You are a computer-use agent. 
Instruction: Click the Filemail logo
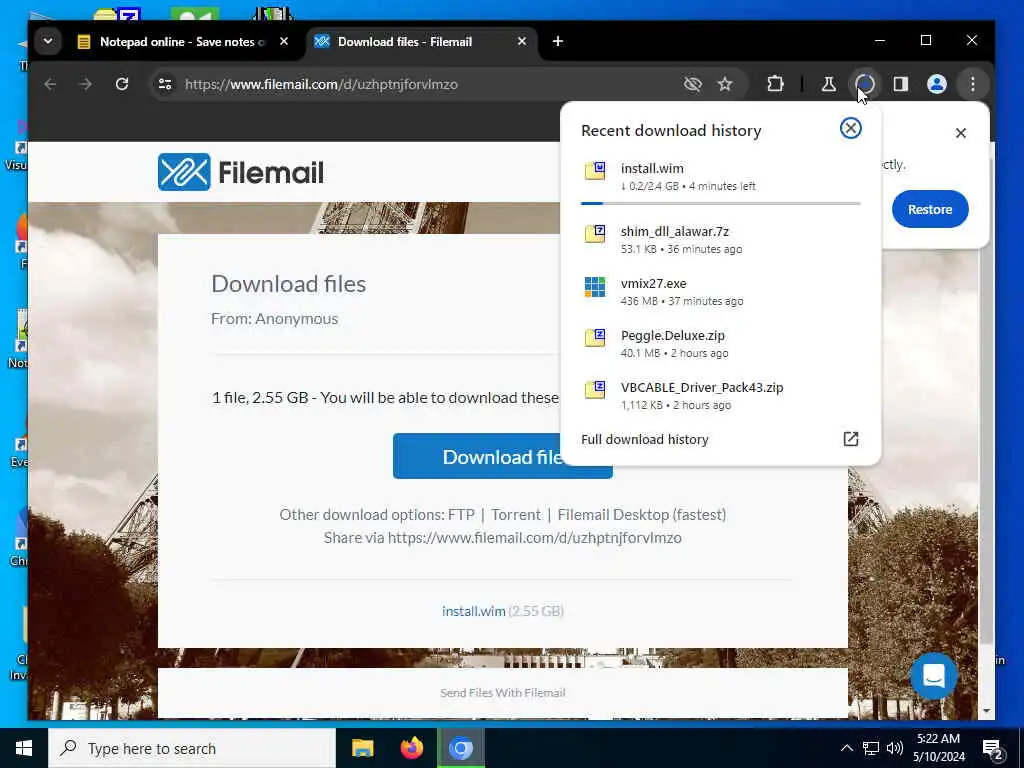point(240,172)
